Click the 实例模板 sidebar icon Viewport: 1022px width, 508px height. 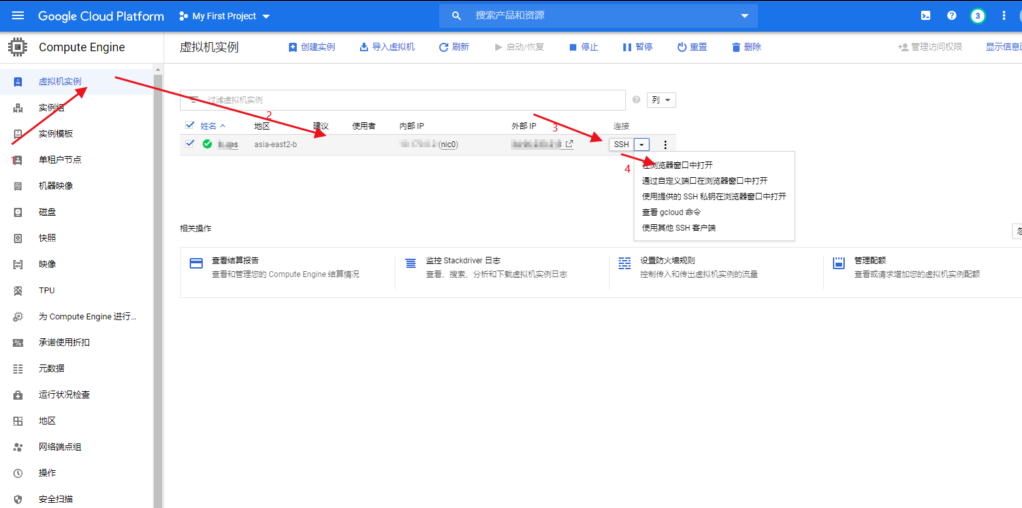pyautogui.click(x=18, y=134)
